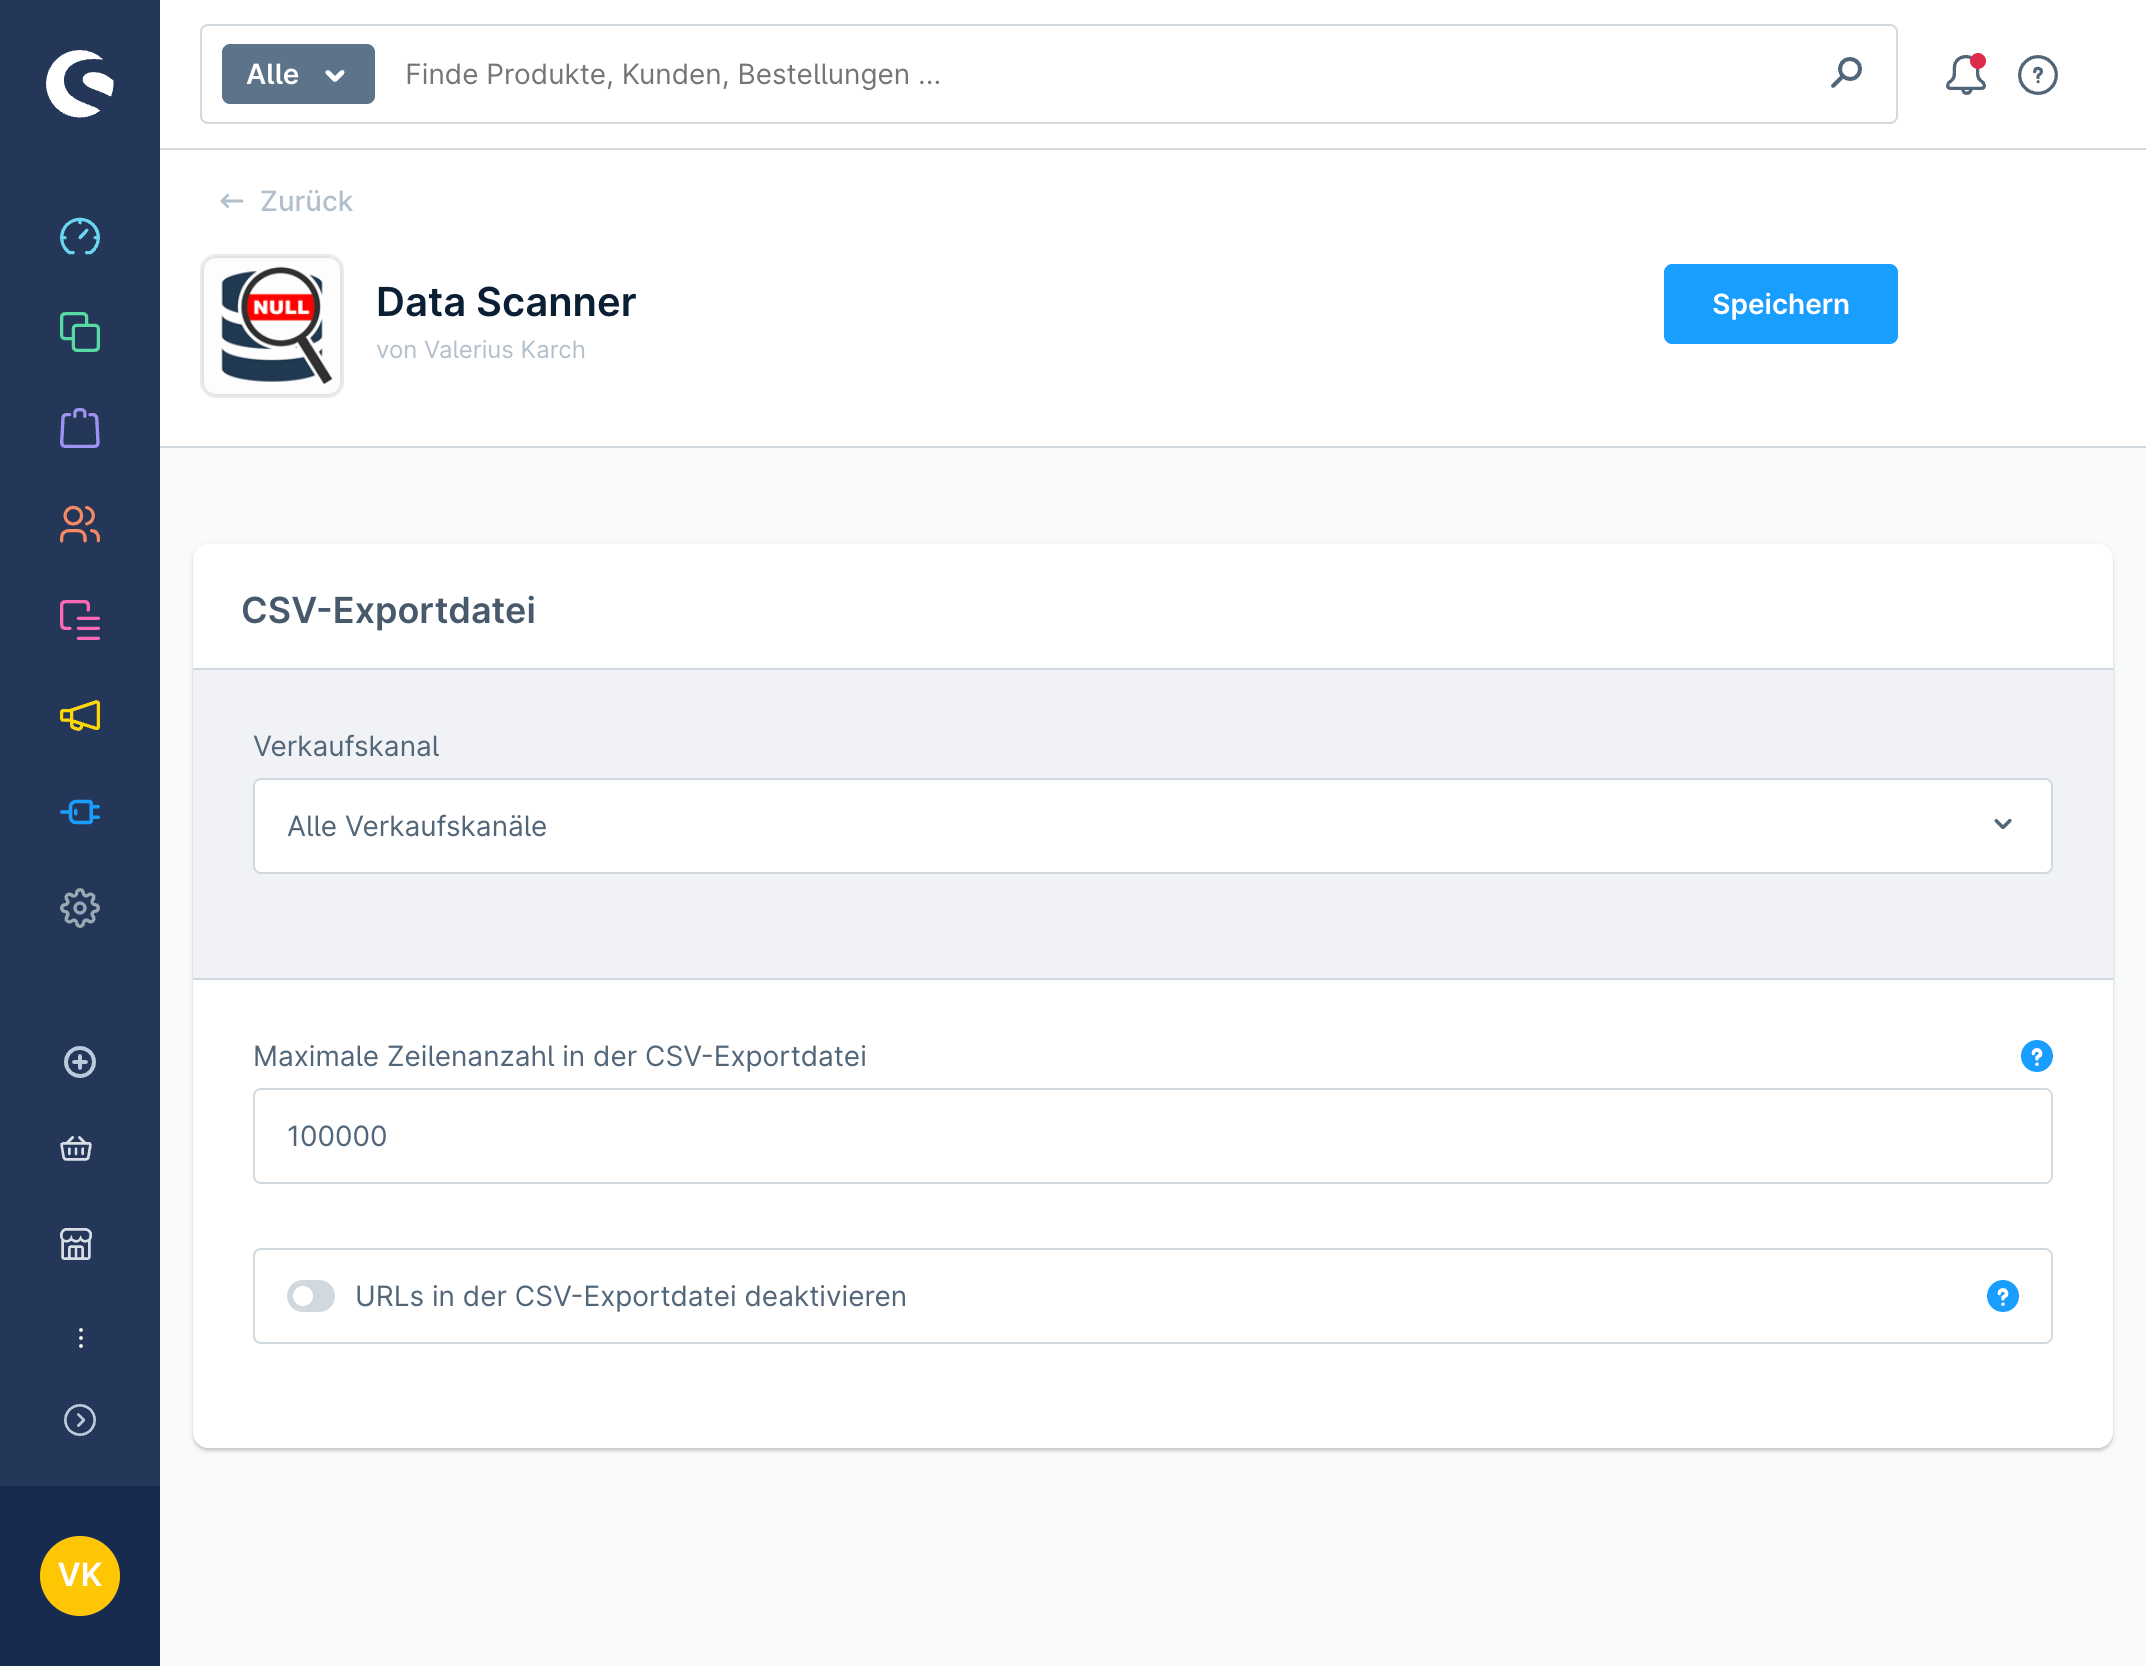Expand the Verkaufskanal dropdown
The image size is (2146, 1666).
pyautogui.click(x=1152, y=826)
